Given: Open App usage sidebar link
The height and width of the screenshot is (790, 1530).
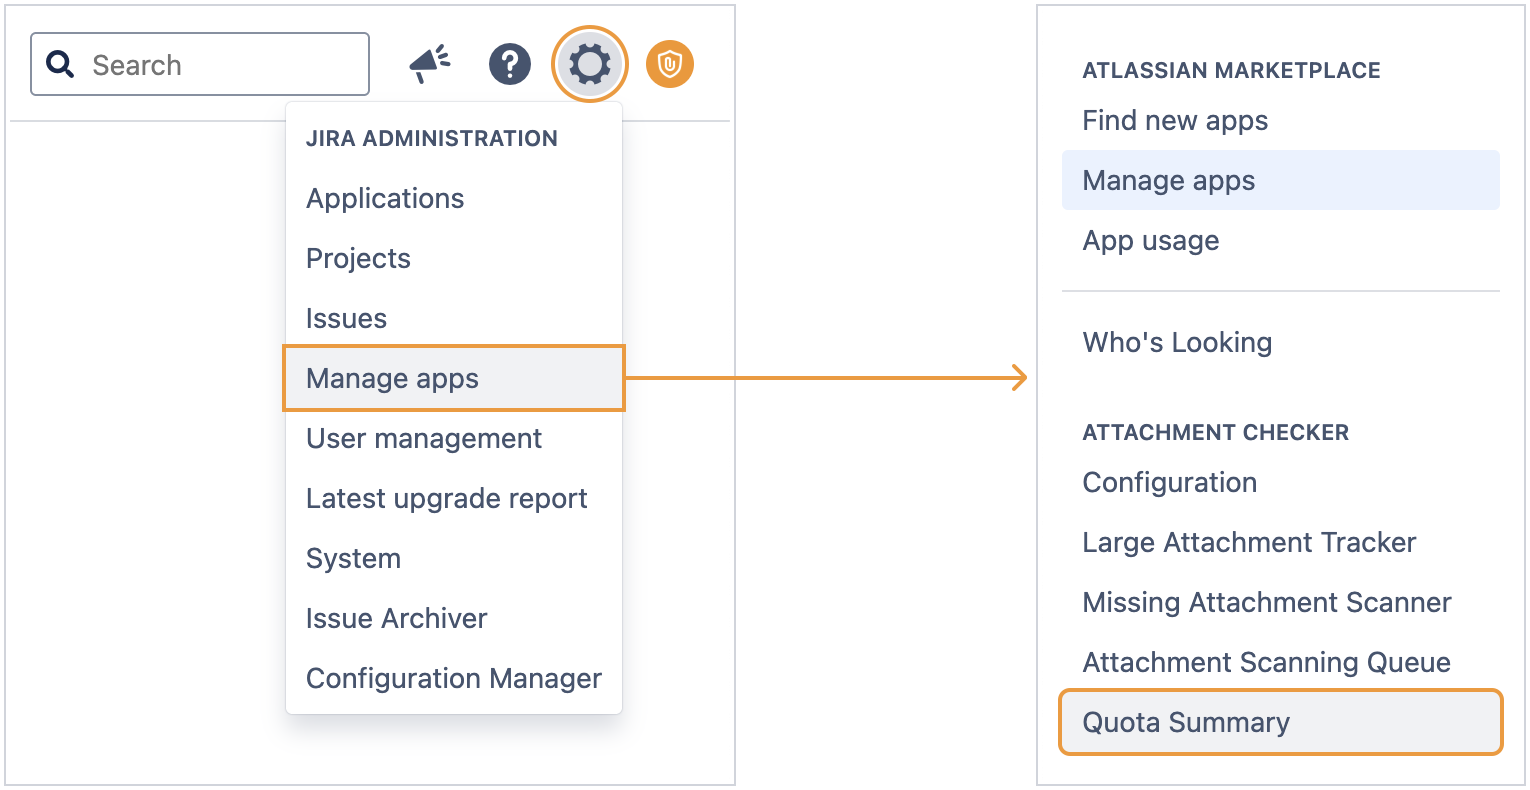Looking at the screenshot, I should tap(1150, 241).
